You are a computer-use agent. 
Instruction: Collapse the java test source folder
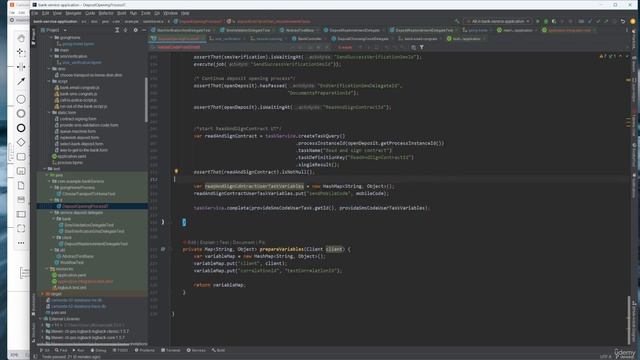[47, 175]
